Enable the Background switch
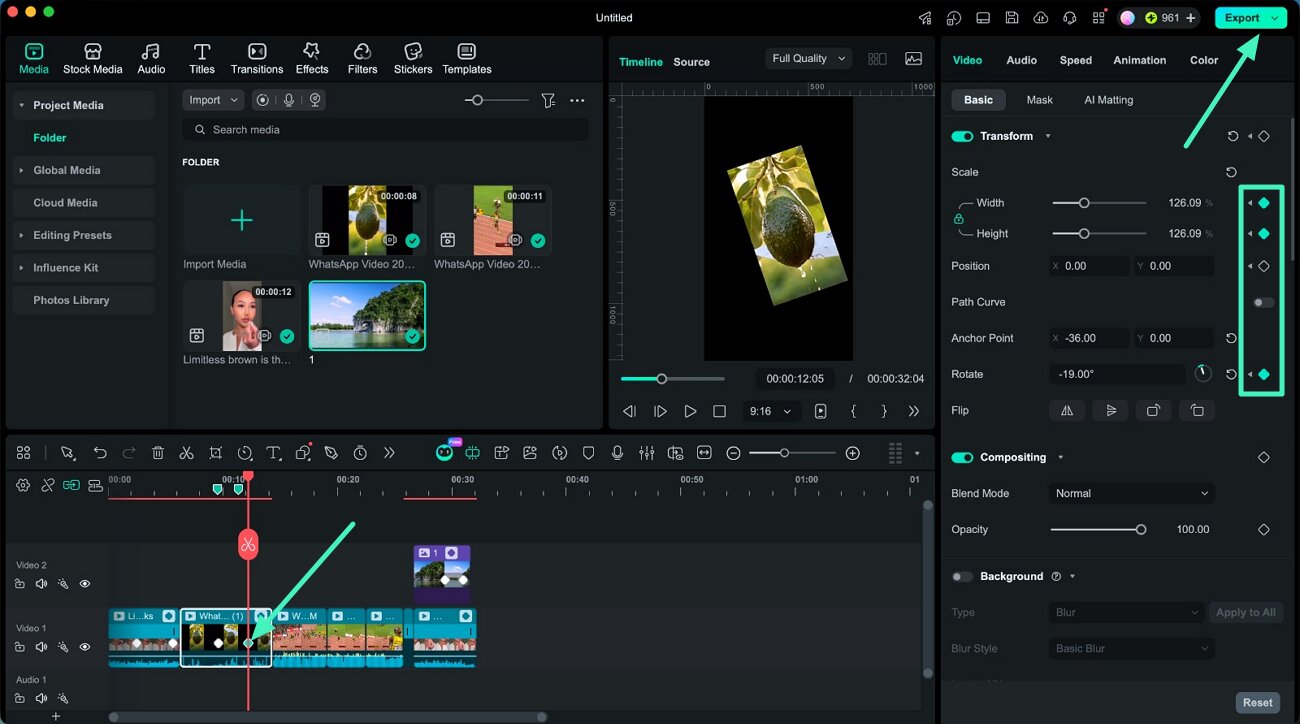Viewport: 1300px width, 724px height. point(962,576)
